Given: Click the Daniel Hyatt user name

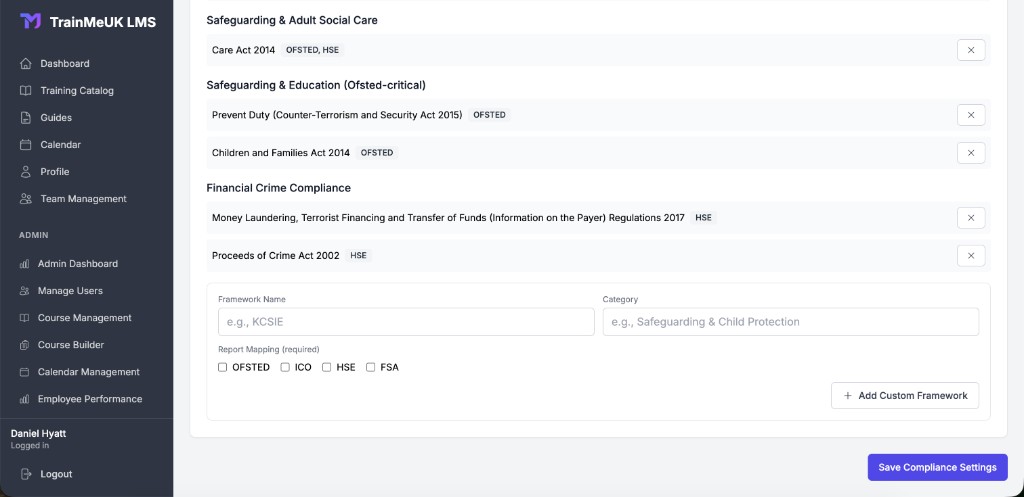Looking at the screenshot, I should (39, 434).
